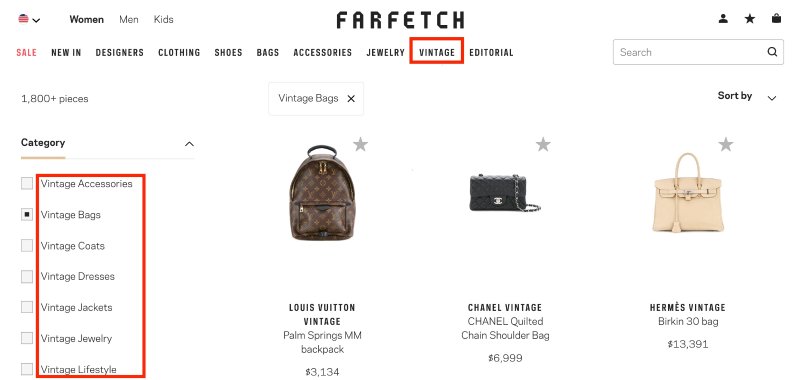The height and width of the screenshot is (380, 800).
Task: Favorite the Louis Vuitton backpack star
Action: [x=360, y=144]
